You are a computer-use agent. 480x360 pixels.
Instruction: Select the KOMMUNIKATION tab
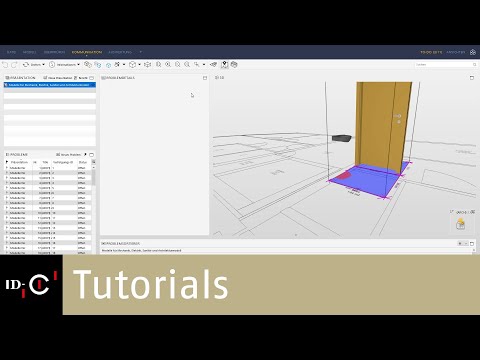click(87, 52)
